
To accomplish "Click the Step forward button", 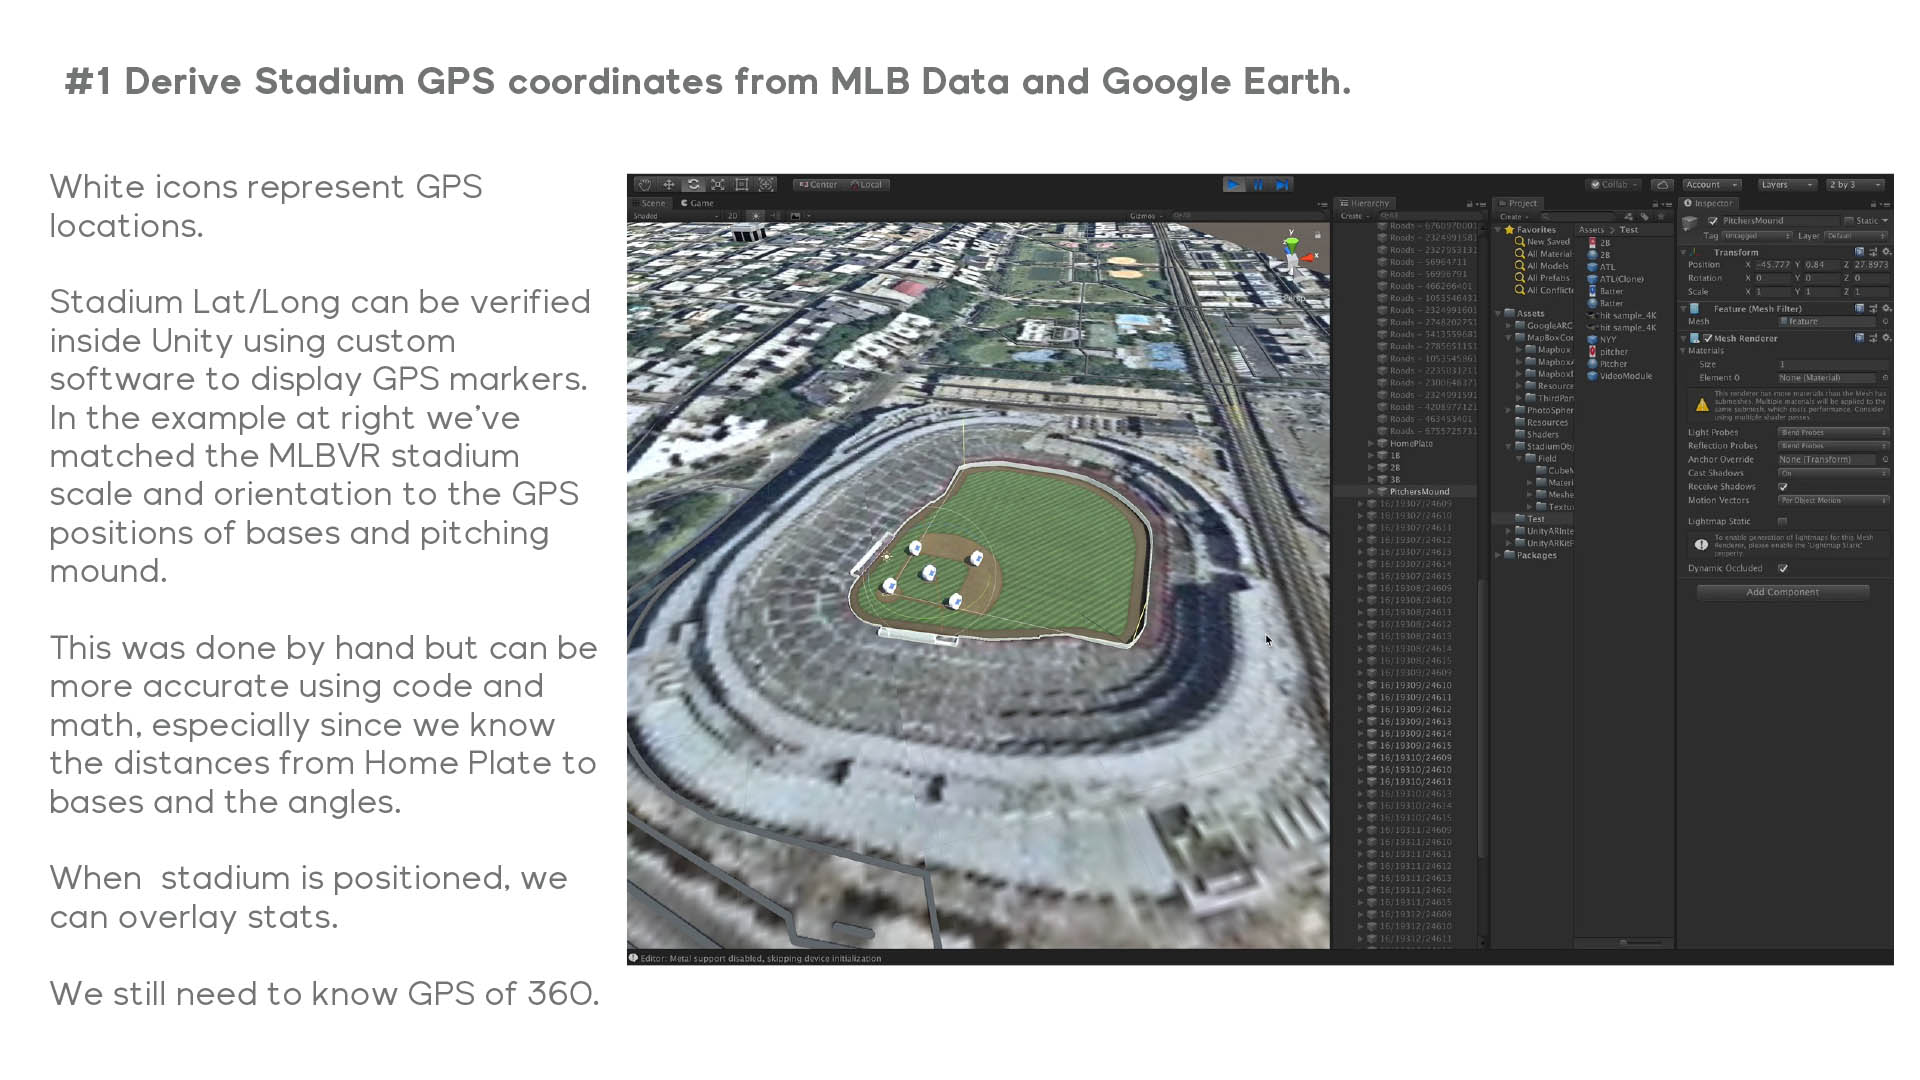I will (1282, 185).
